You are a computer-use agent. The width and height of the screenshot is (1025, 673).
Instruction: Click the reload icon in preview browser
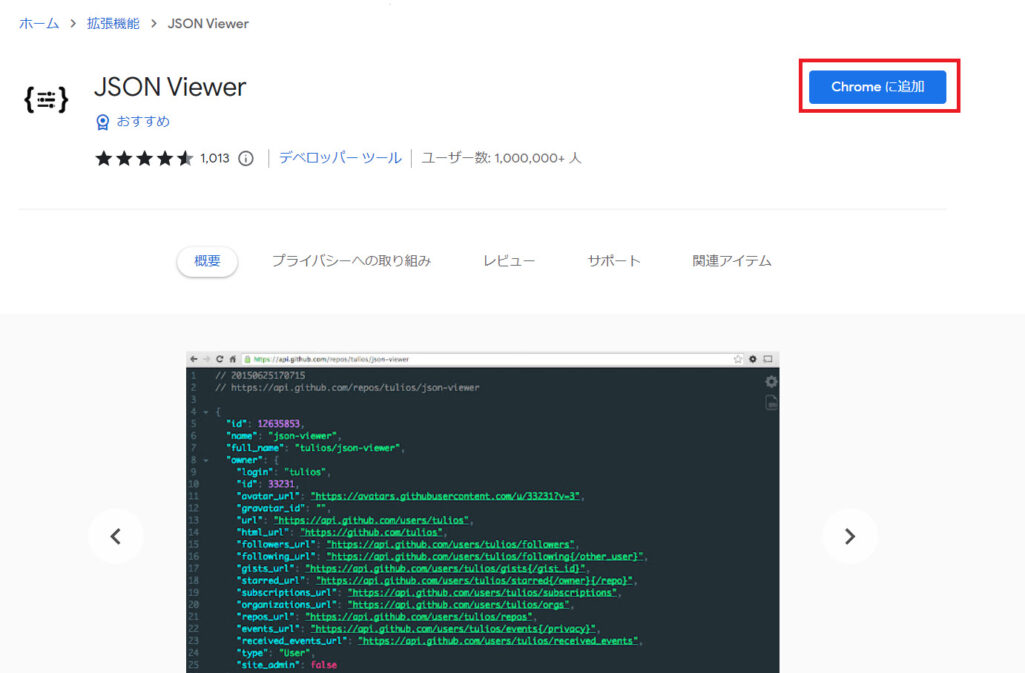click(x=220, y=359)
